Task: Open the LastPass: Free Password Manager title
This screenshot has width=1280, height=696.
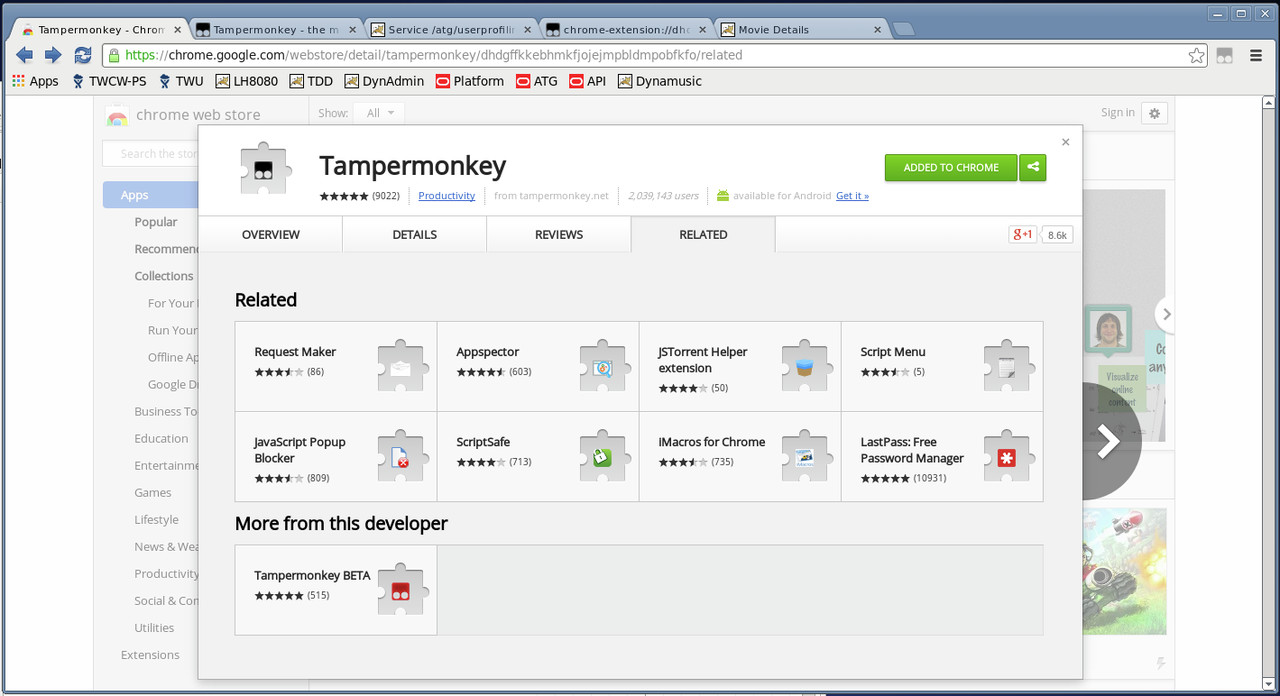Action: (x=912, y=450)
